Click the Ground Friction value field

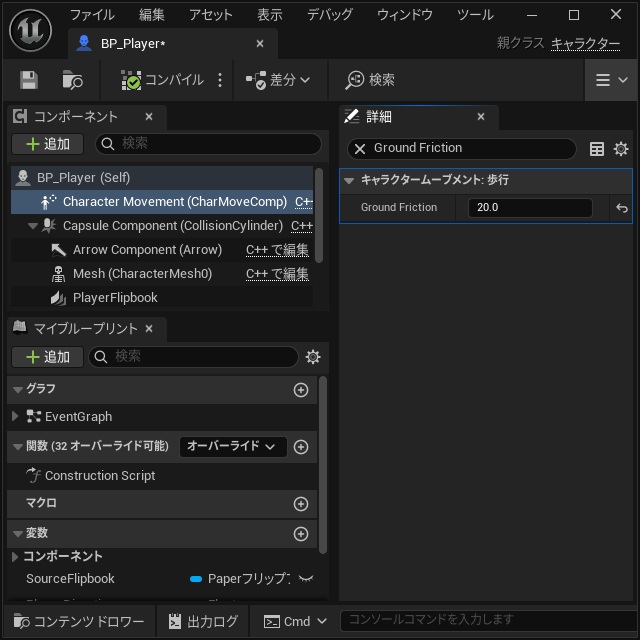tap(530, 208)
